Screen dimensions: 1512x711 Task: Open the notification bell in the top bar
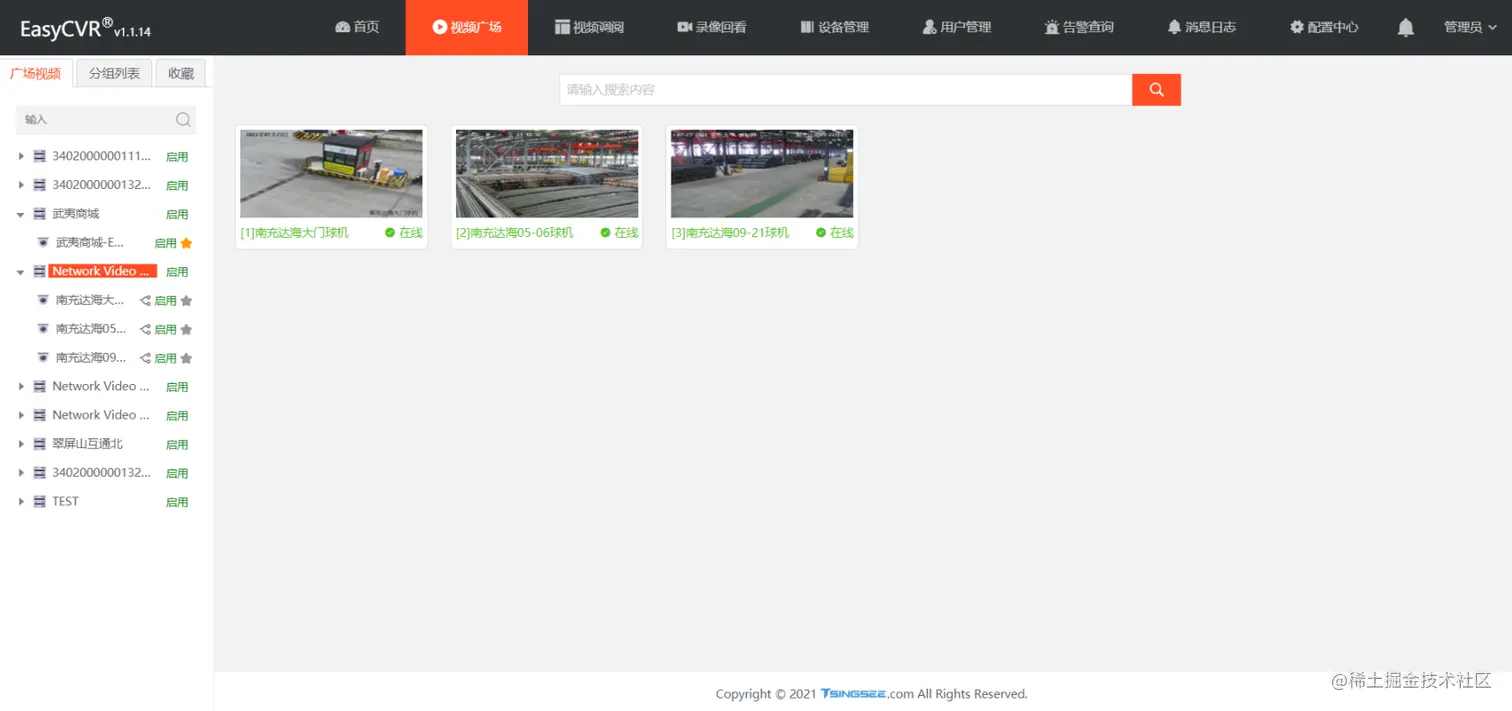(1405, 28)
